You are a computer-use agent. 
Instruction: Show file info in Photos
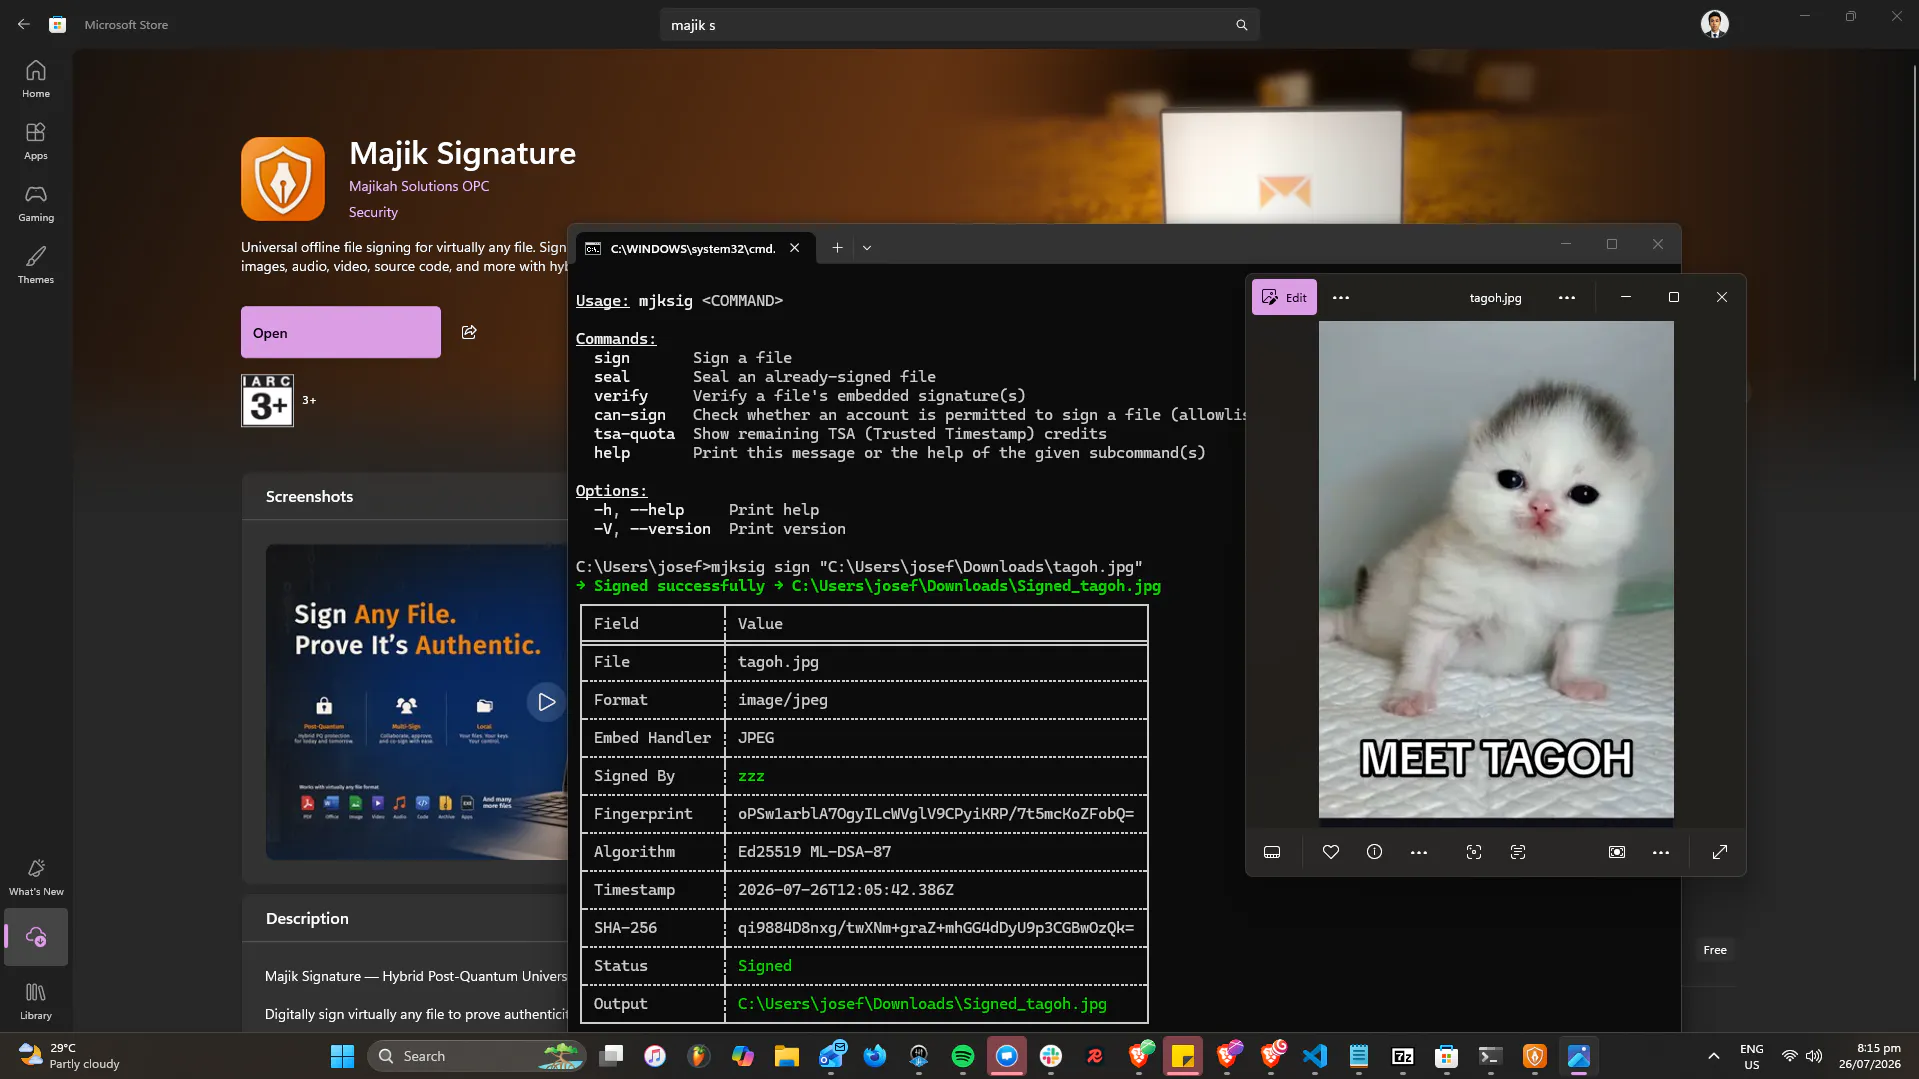pos(1374,852)
